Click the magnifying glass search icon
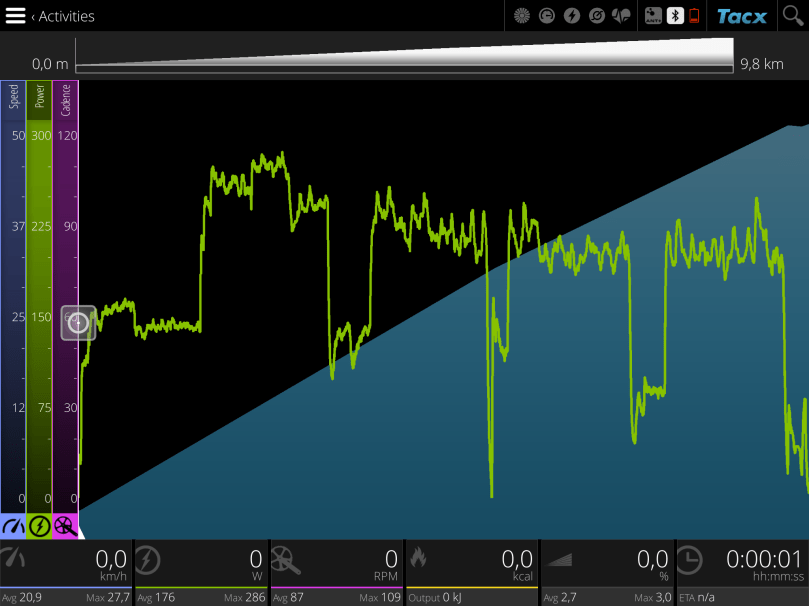The height and width of the screenshot is (606, 809). tap(792, 15)
